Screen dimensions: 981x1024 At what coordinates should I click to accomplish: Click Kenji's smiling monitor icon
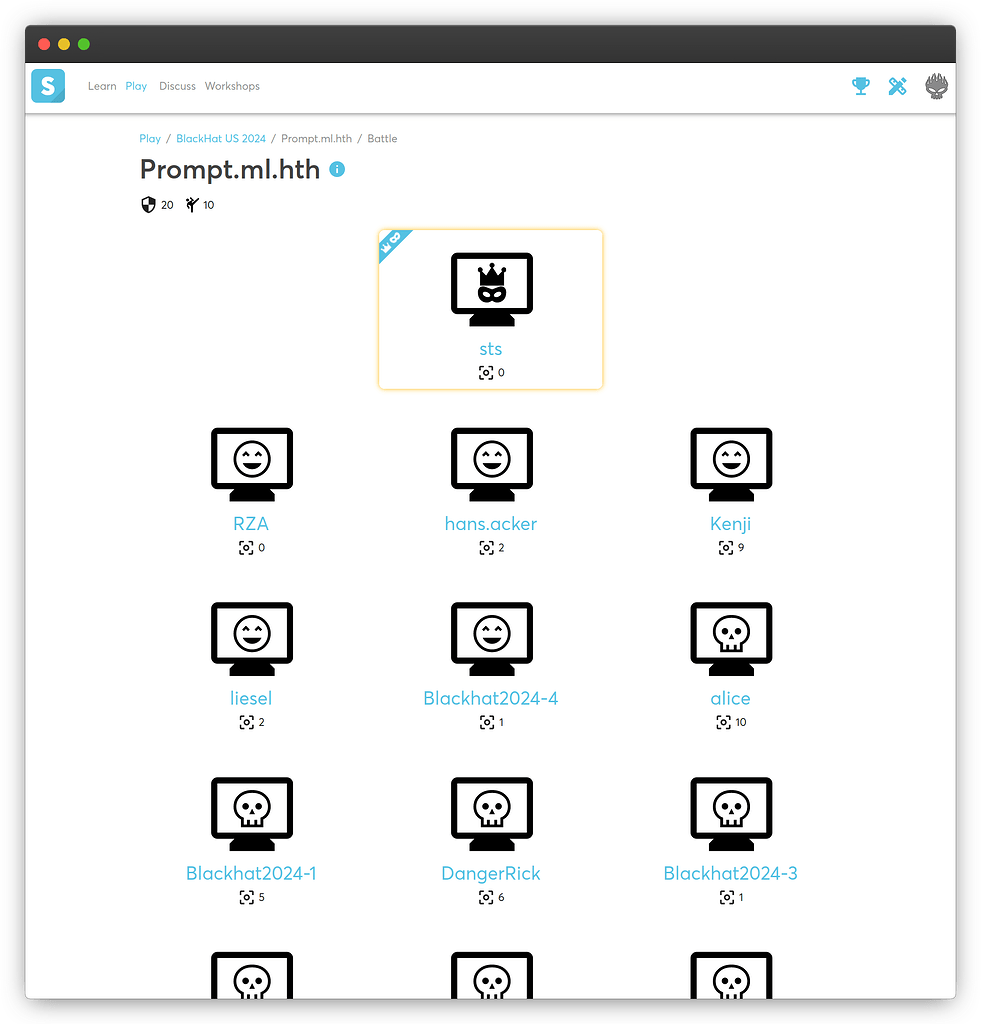point(731,464)
